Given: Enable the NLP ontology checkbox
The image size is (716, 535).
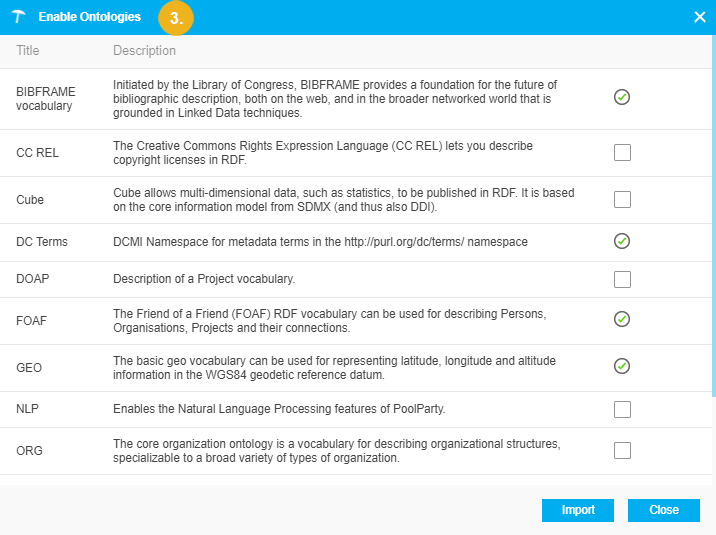Looking at the screenshot, I should click(x=622, y=409).
